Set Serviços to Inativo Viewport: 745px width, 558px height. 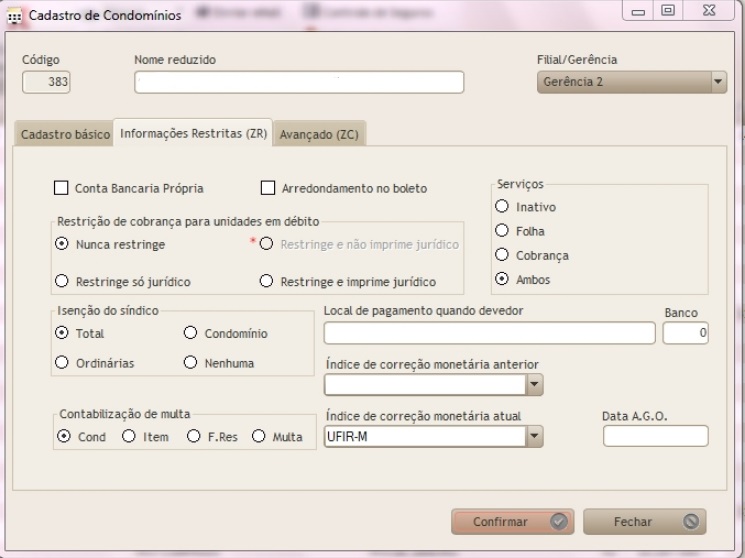pyautogui.click(x=502, y=206)
